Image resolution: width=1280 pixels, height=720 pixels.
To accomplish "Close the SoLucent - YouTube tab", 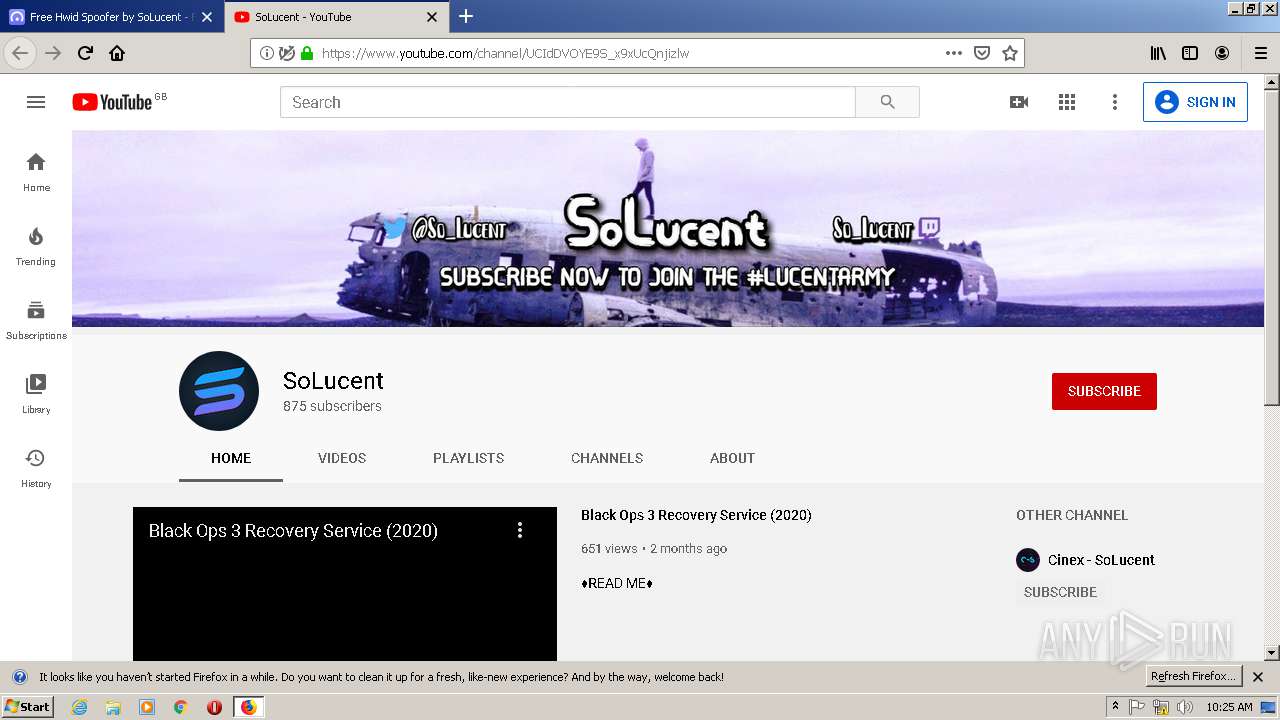I will [432, 17].
